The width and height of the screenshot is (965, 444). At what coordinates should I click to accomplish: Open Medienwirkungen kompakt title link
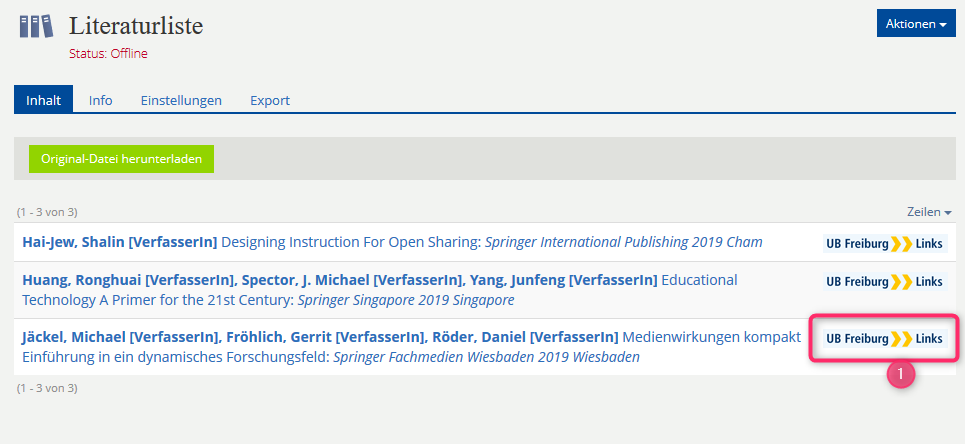coord(711,337)
